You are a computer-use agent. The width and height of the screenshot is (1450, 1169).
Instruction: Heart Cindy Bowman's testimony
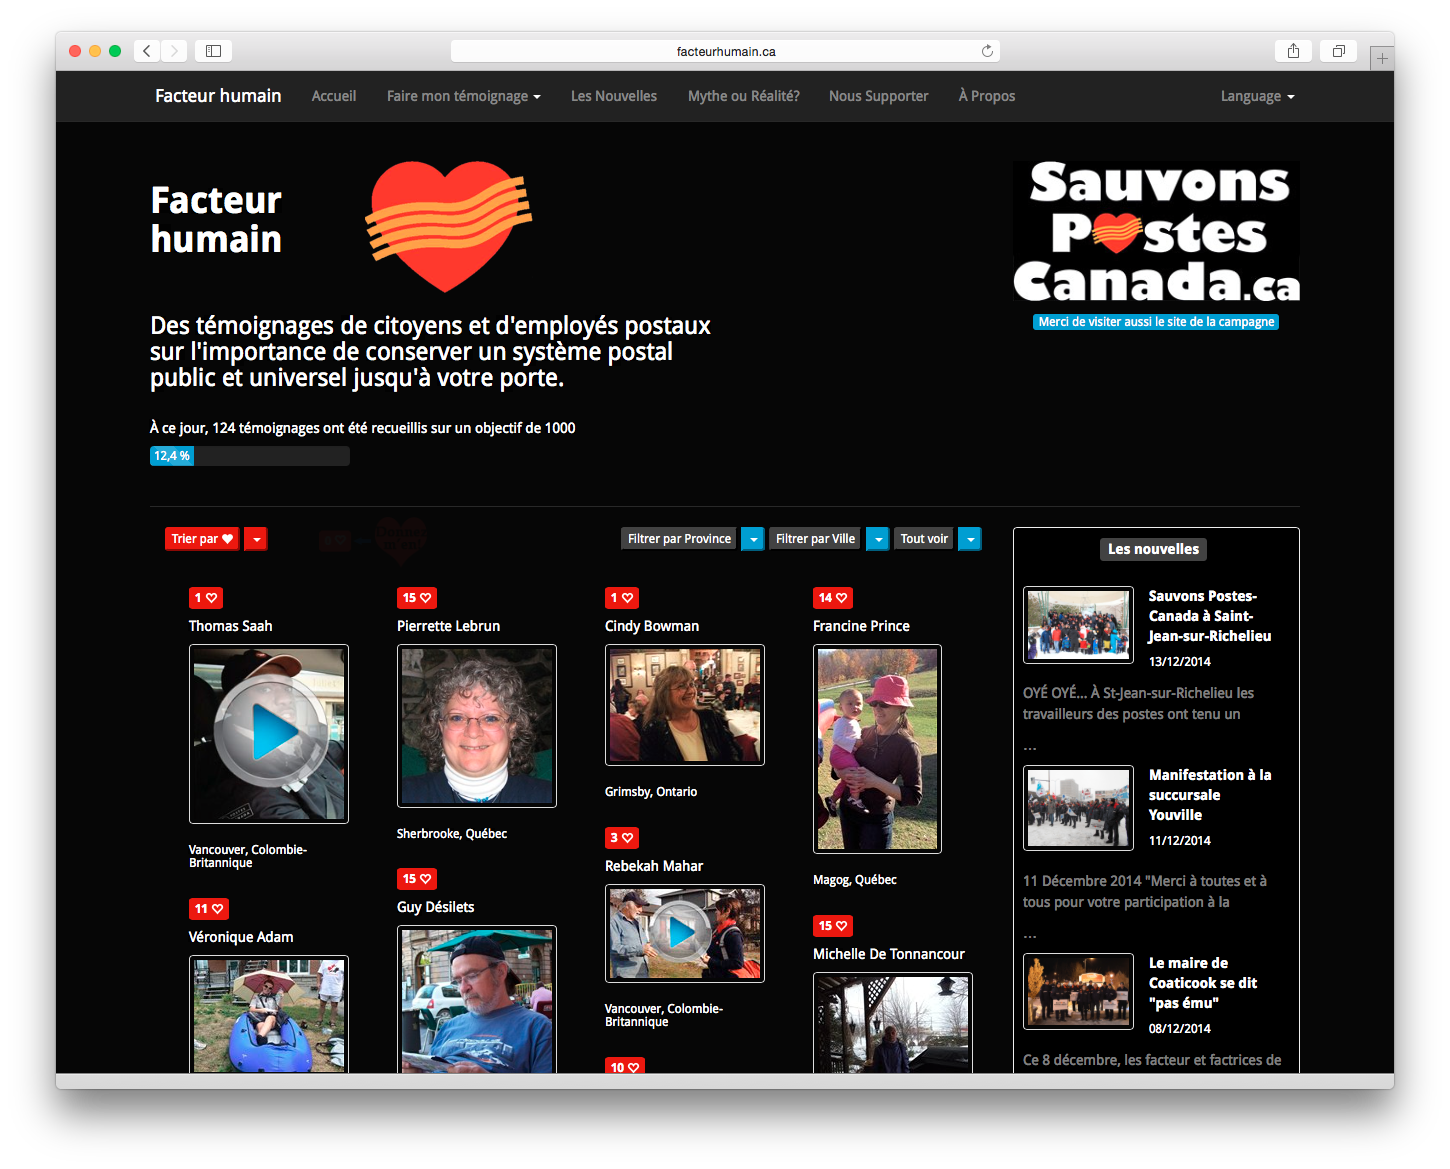pos(622,598)
